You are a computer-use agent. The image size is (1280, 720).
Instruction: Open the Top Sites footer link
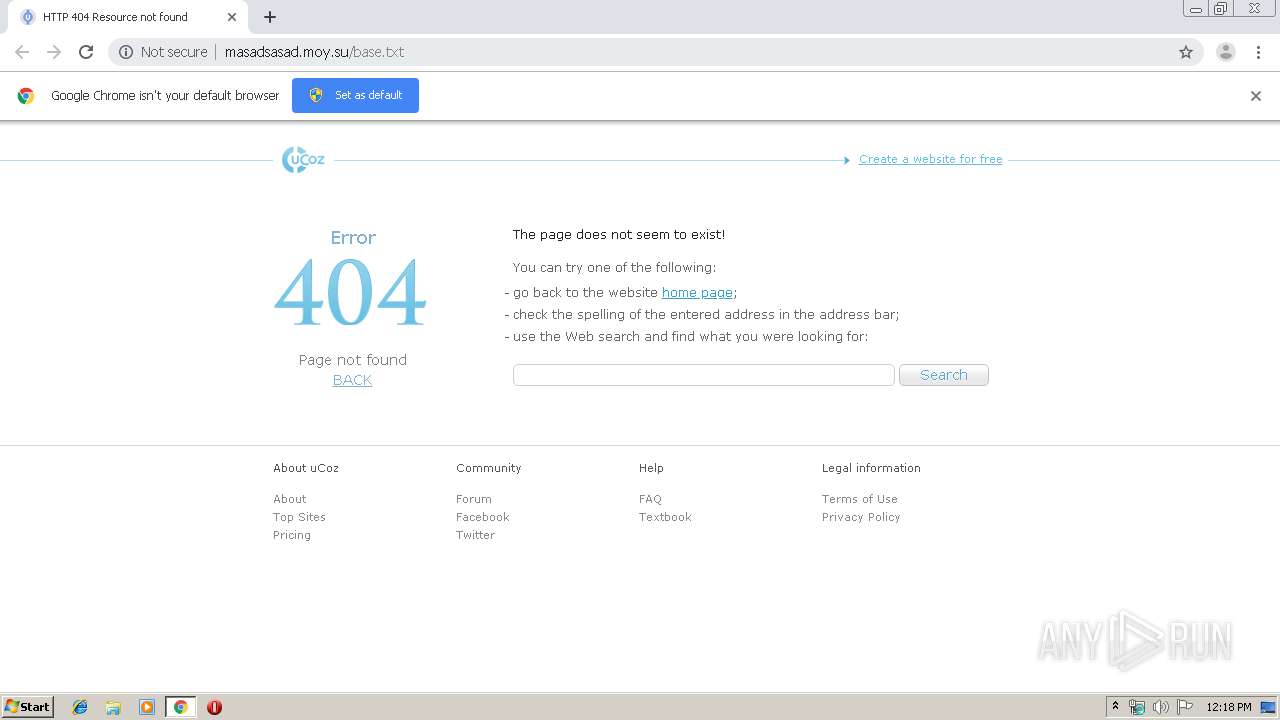299,517
